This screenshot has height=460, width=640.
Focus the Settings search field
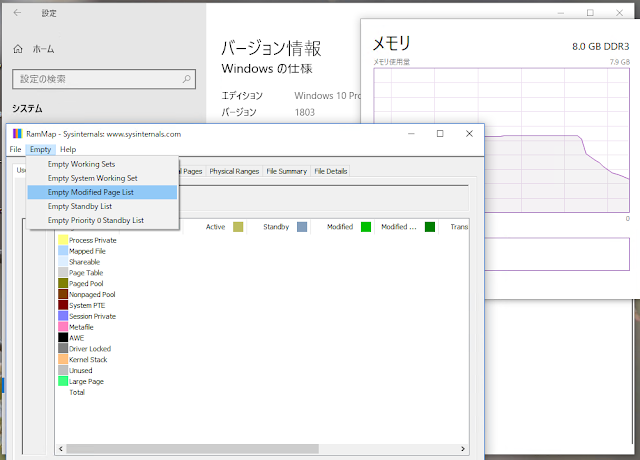pos(104,79)
